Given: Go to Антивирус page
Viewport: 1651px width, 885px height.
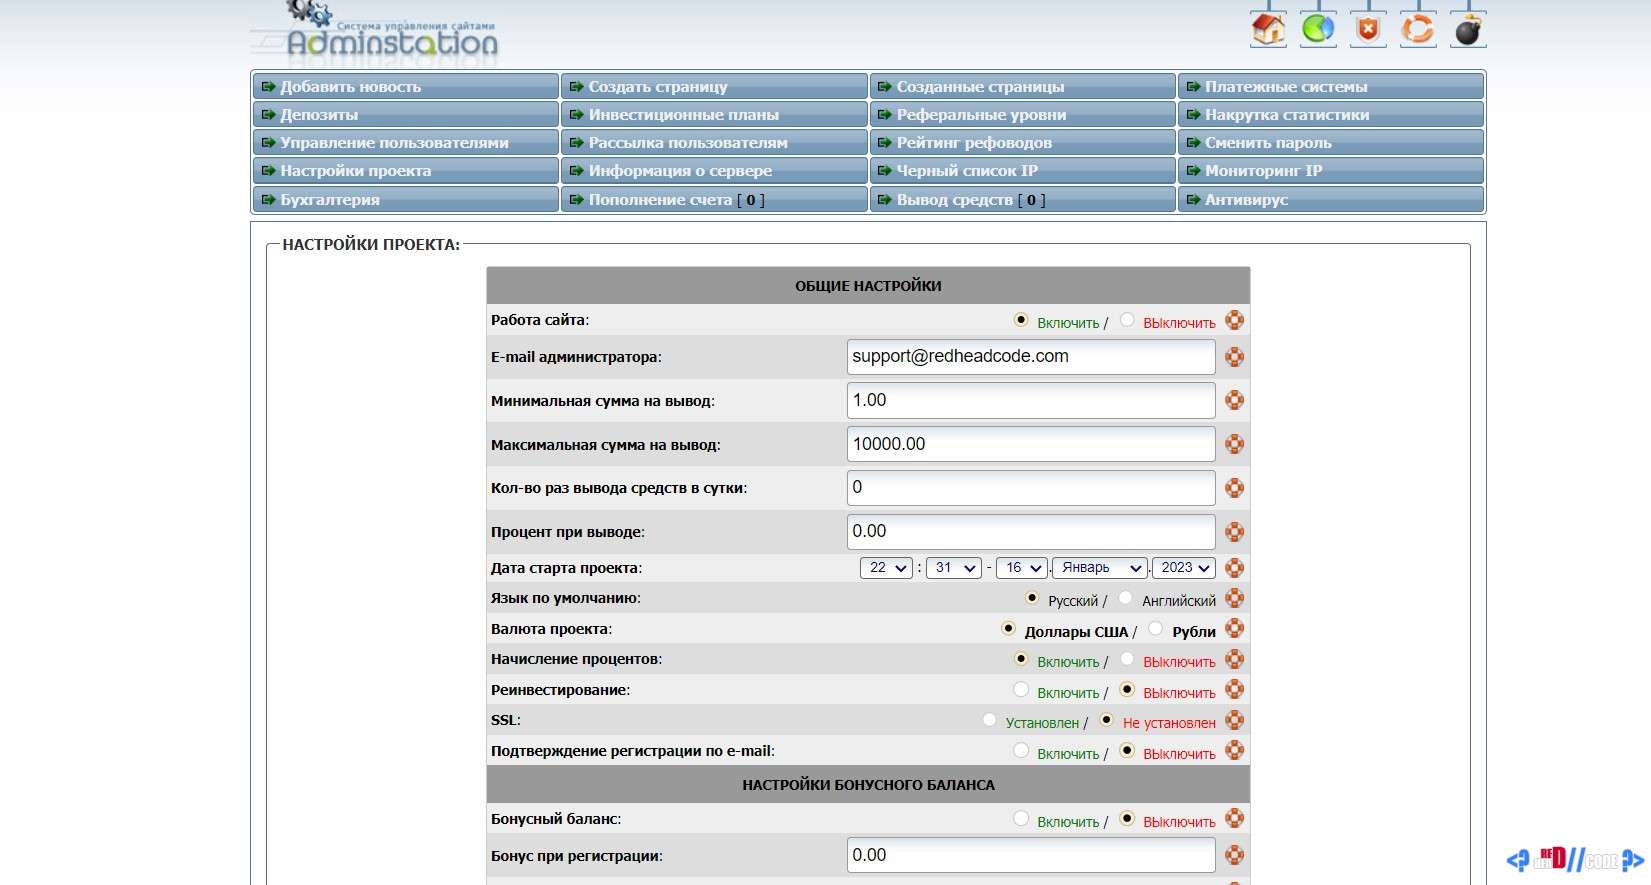Looking at the screenshot, I should (1330, 200).
